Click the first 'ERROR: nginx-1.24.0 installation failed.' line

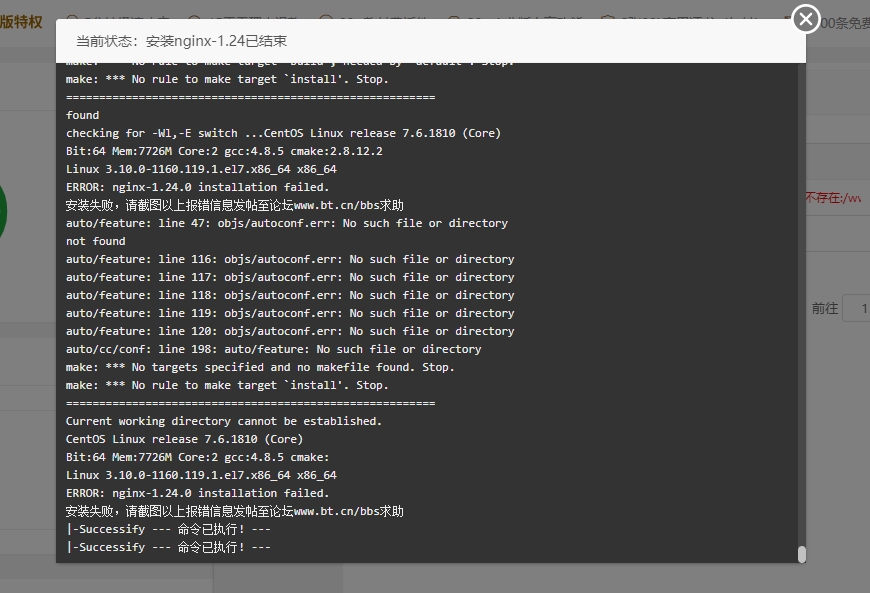198,187
